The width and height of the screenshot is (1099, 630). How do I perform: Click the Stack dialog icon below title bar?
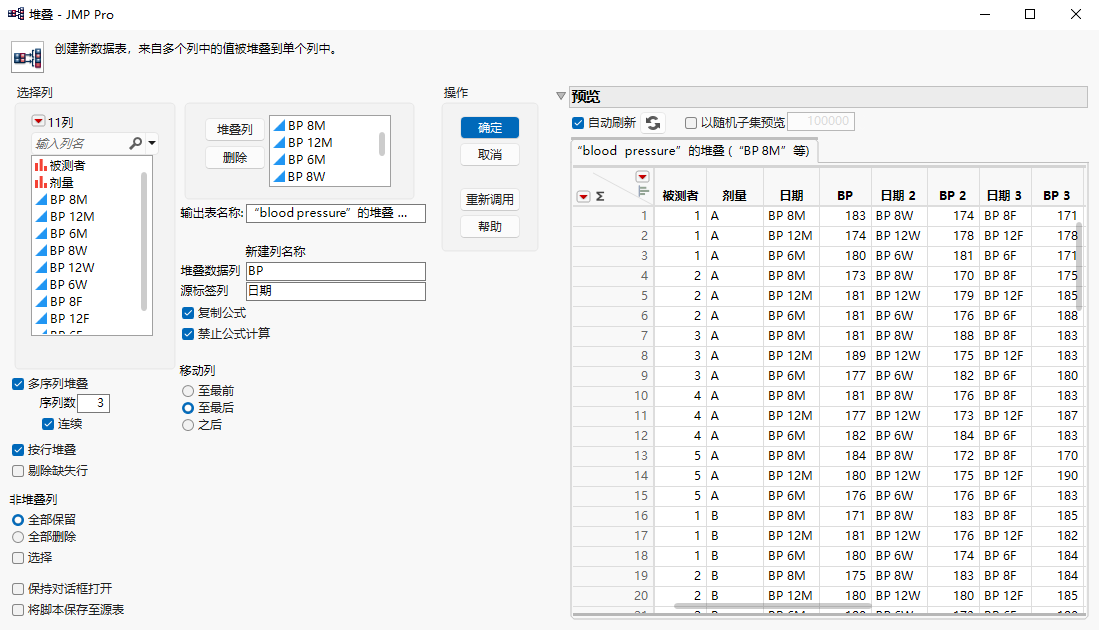(27, 57)
